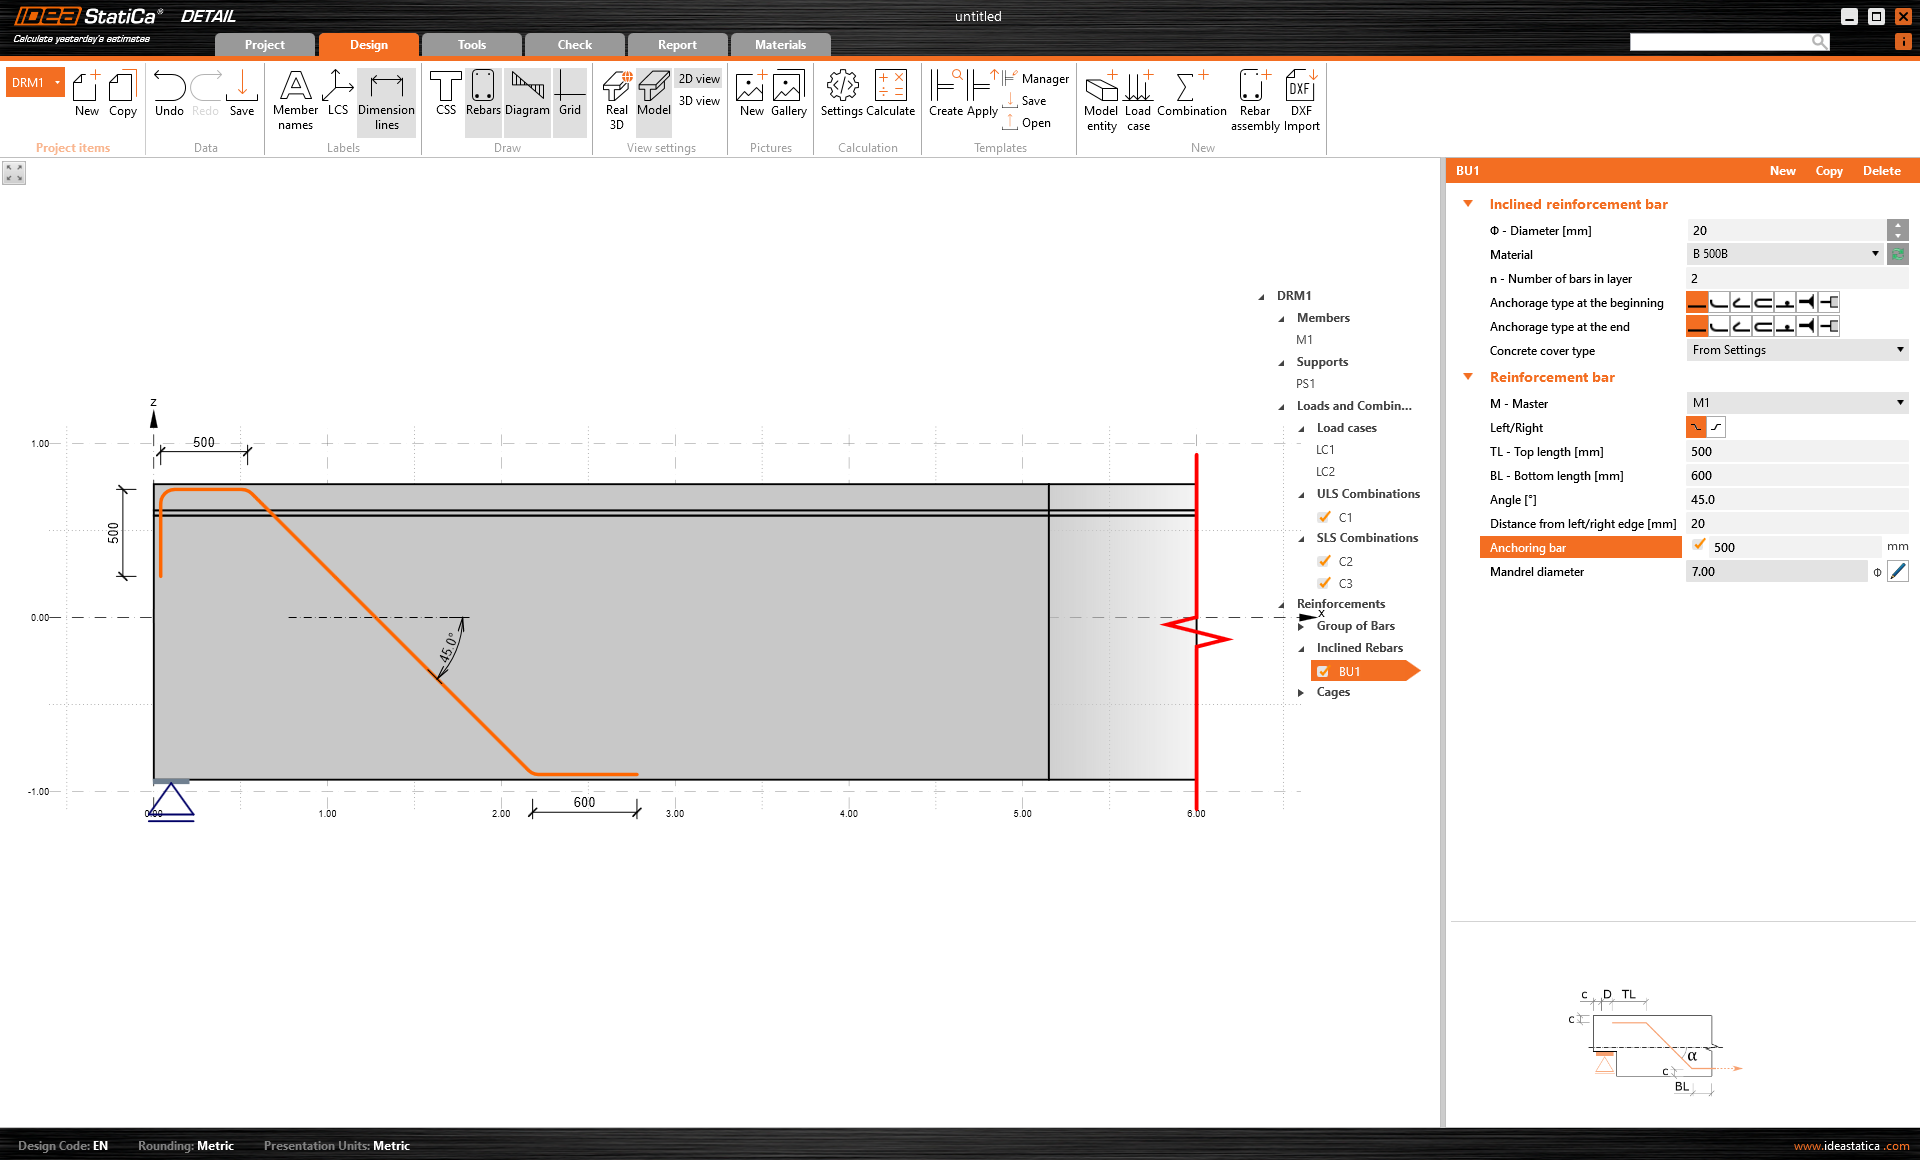This screenshot has width=1920, height=1160.
Task: Open the Material B 500B dropdown
Action: (x=1786, y=254)
